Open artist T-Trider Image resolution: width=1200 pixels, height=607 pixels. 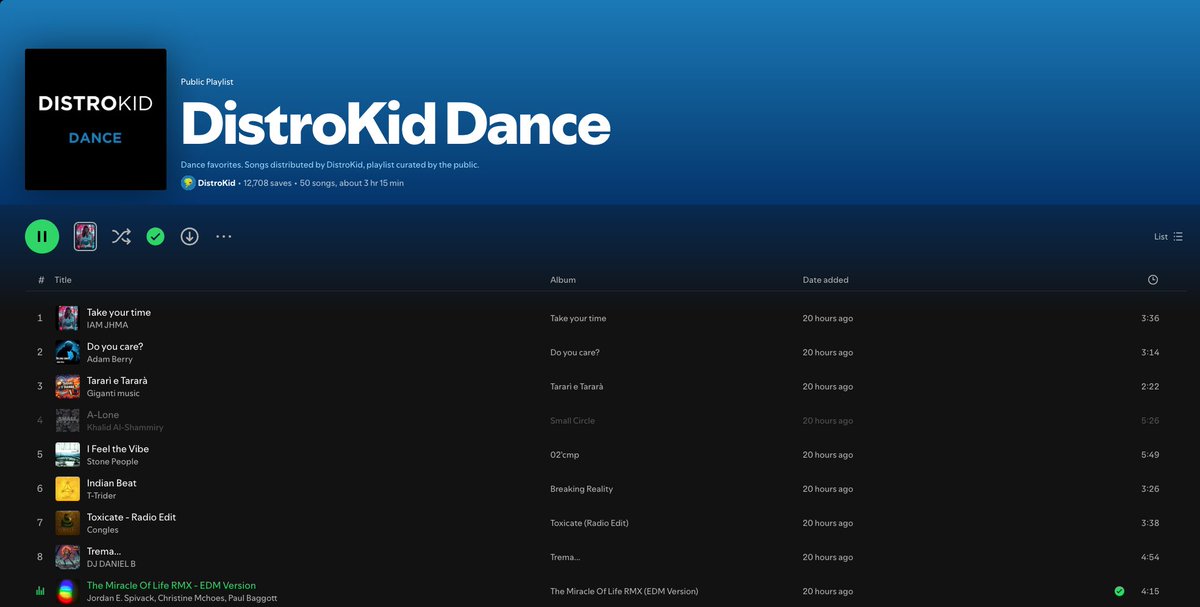[102, 496]
